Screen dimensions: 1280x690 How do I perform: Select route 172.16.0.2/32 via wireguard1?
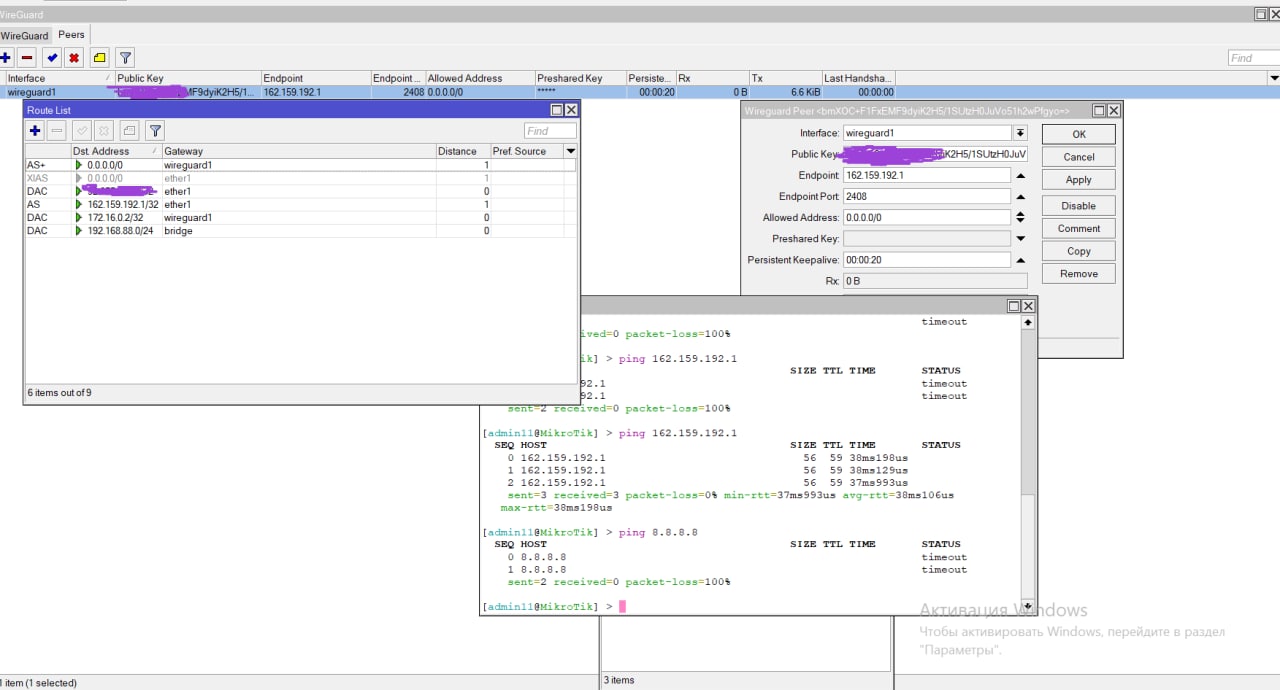pos(300,217)
